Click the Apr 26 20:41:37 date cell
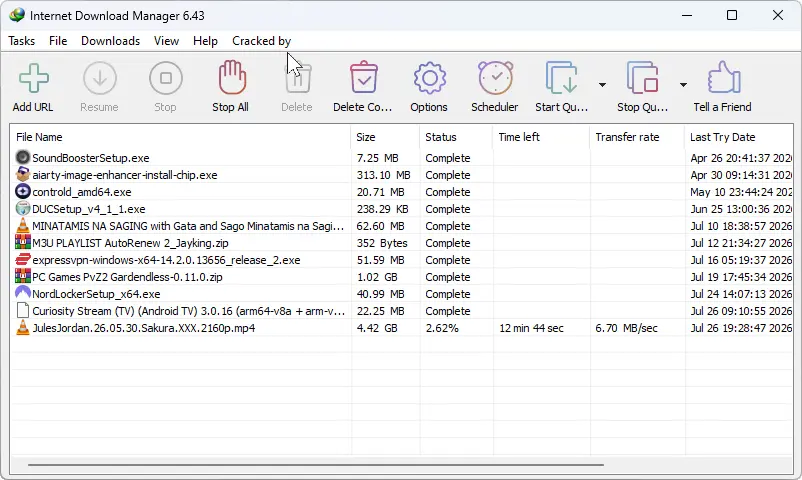802x480 pixels. 741,158
